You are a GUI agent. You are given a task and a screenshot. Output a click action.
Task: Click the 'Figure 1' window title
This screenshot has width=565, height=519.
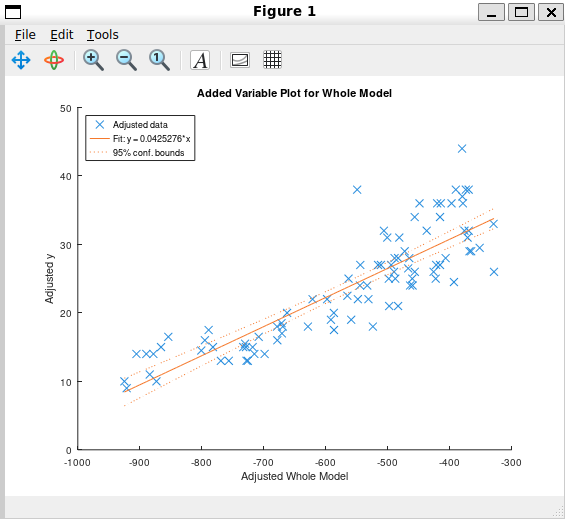click(x=284, y=12)
